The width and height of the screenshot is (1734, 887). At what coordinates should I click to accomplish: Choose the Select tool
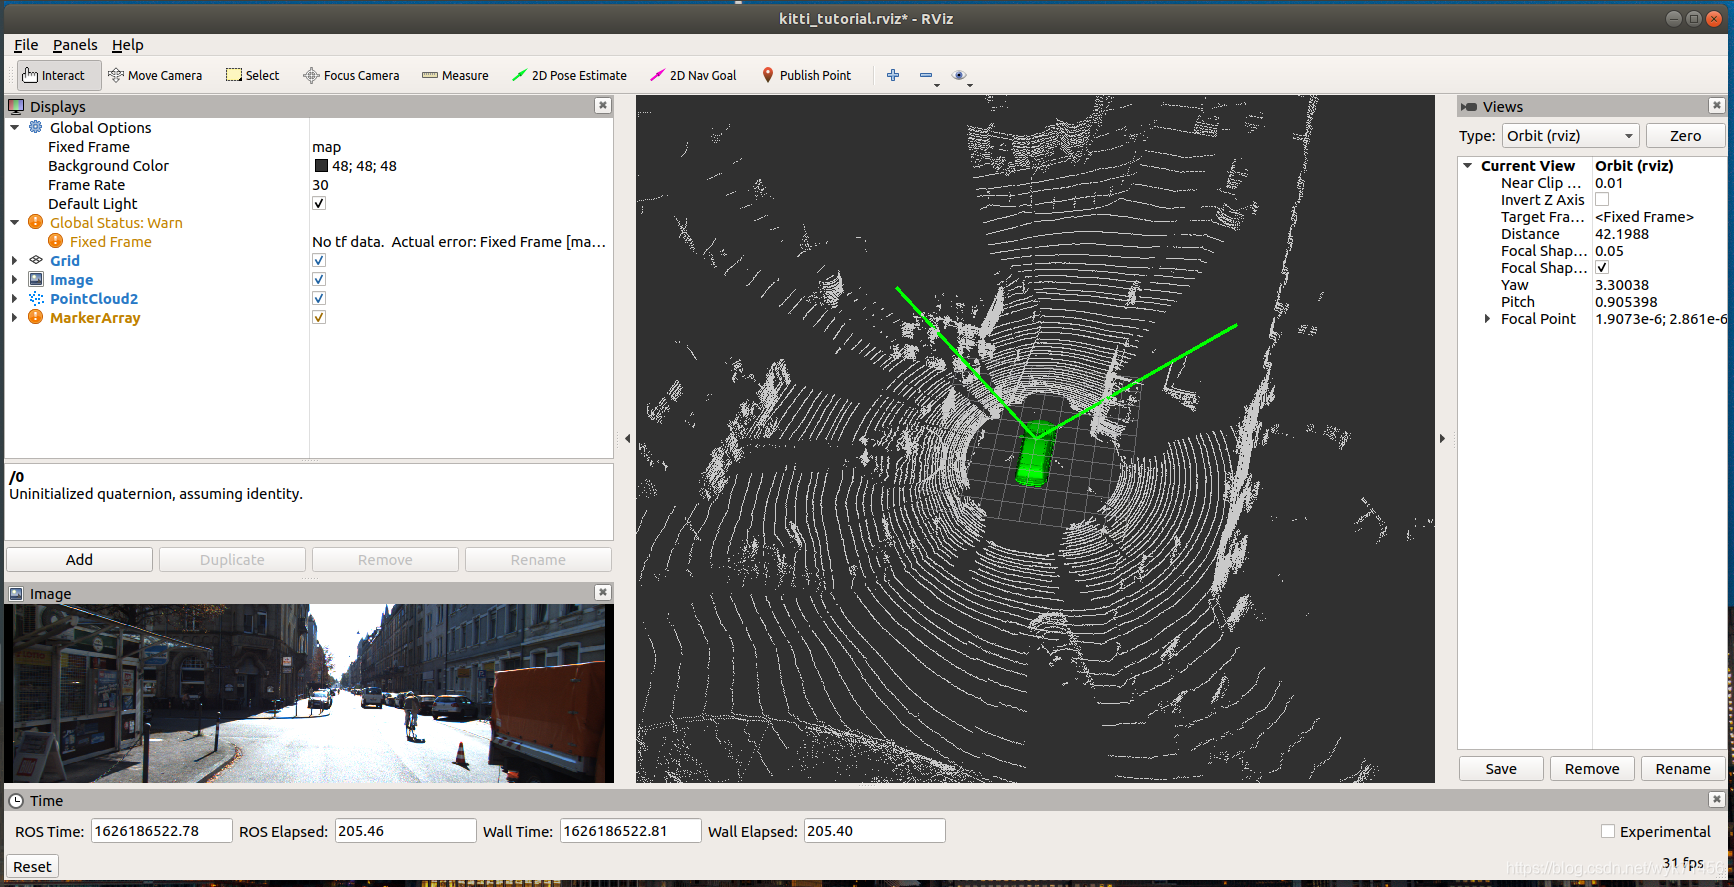click(x=253, y=75)
